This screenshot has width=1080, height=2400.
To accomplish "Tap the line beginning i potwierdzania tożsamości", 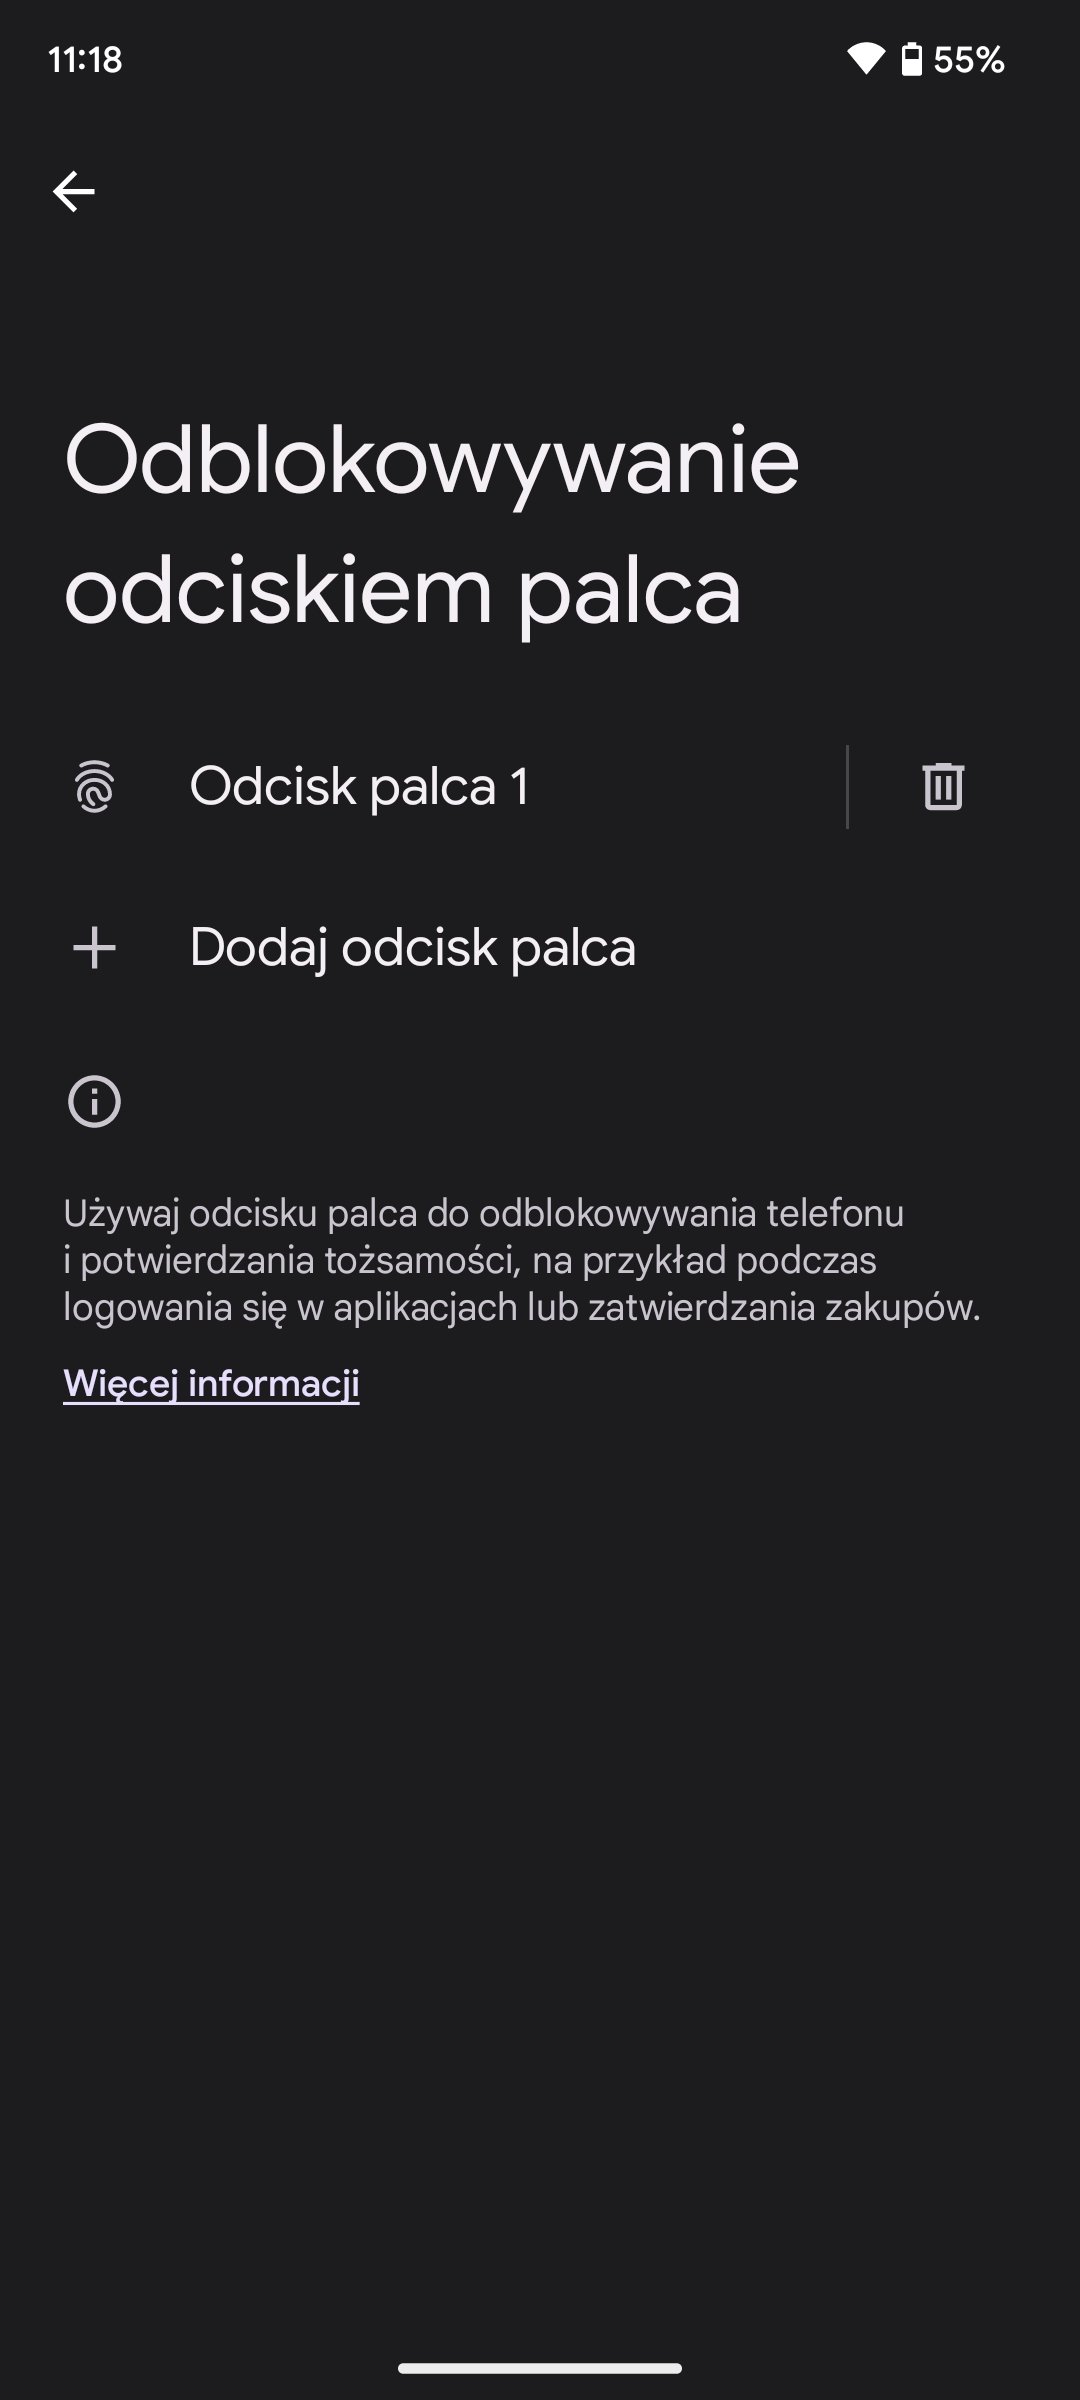I will point(470,1260).
